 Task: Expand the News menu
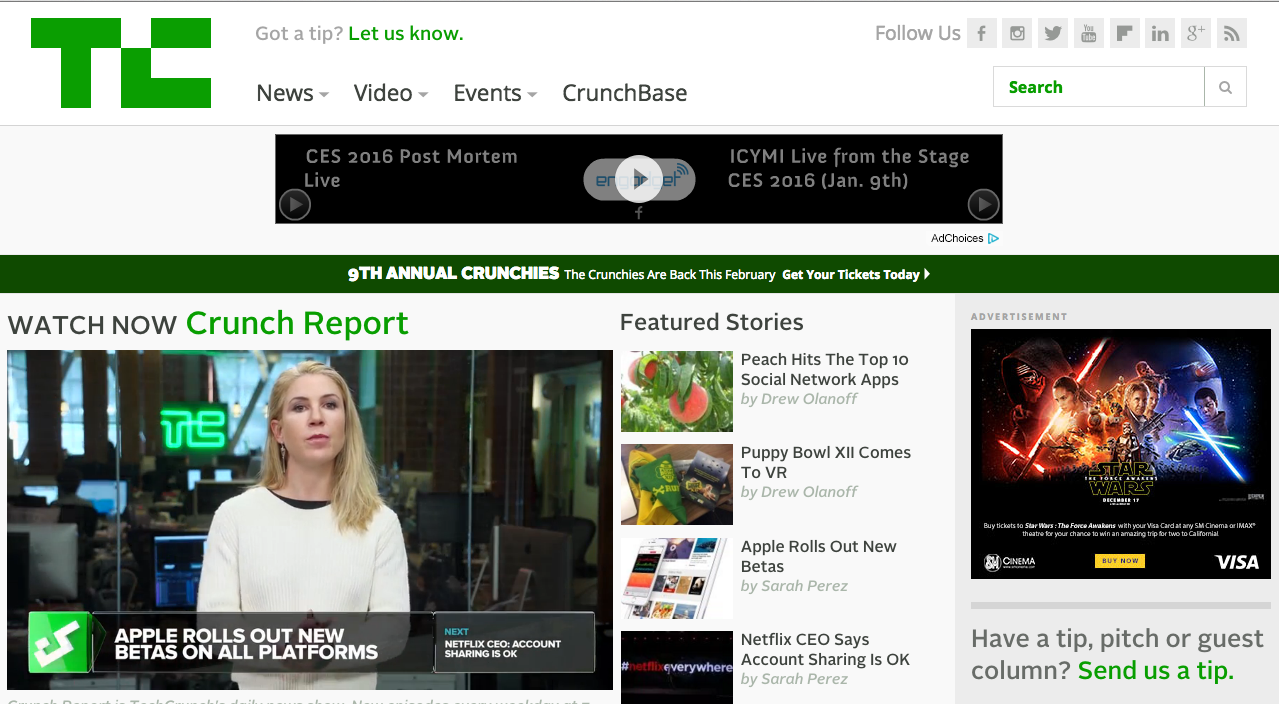tap(292, 93)
